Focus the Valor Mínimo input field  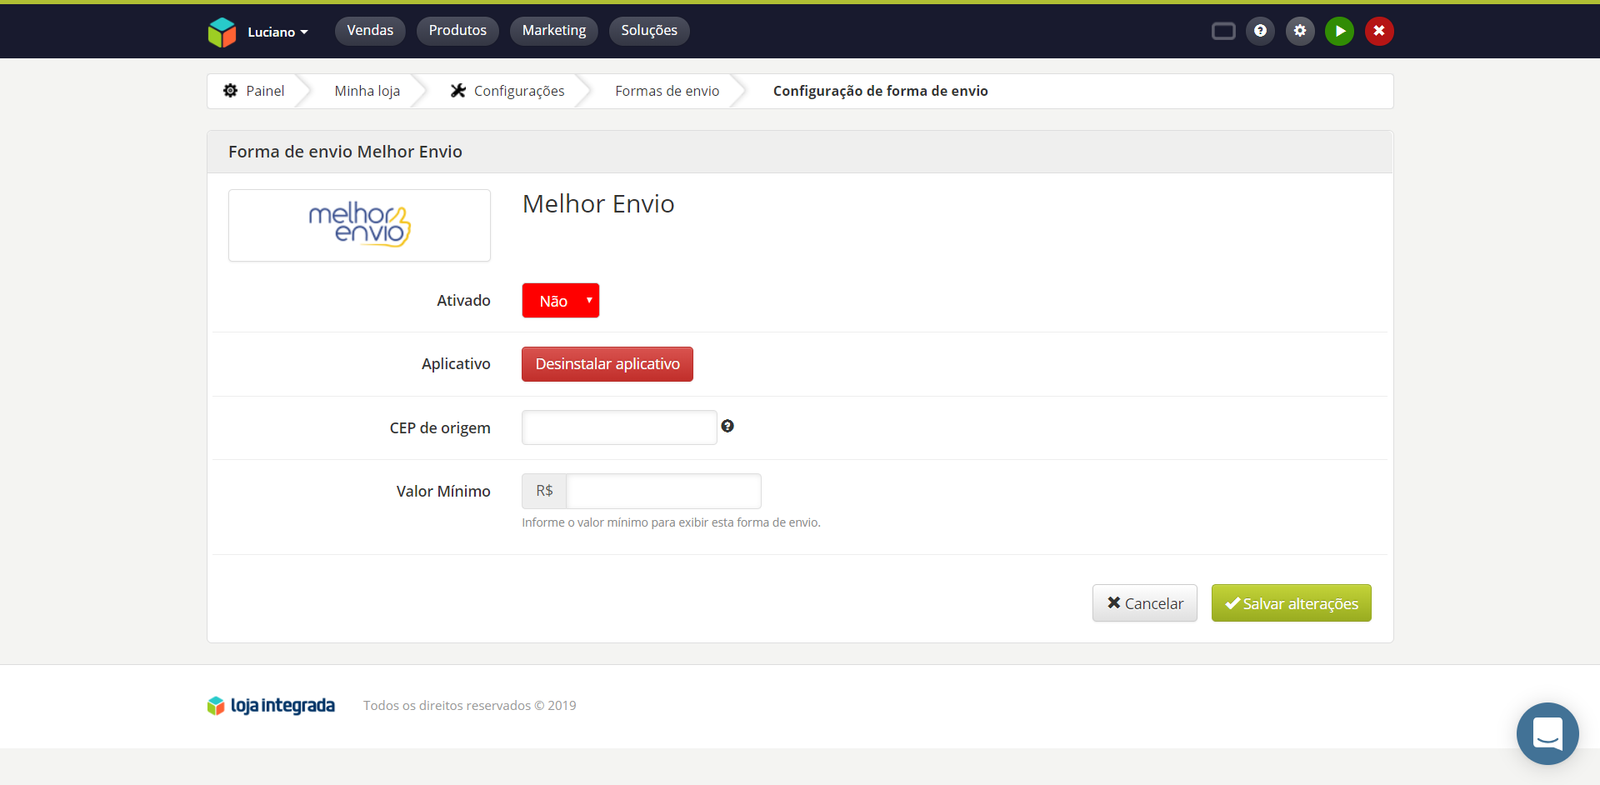pos(663,491)
